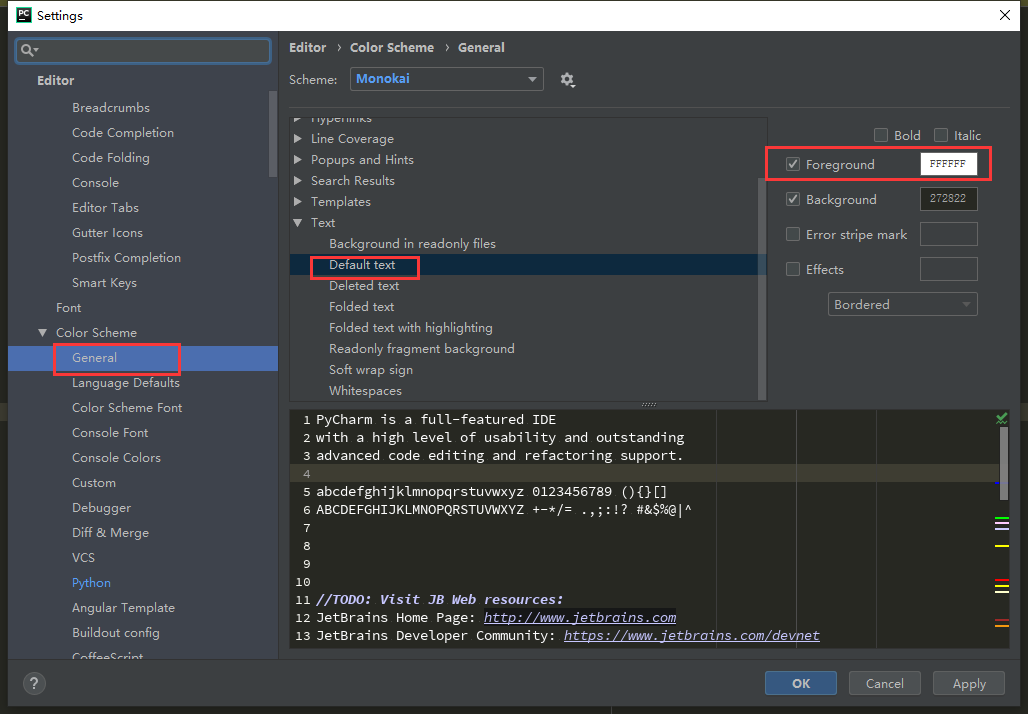Open Debugger color settings
The height and width of the screenshot is (714, 1028).
tap(101, 507)
